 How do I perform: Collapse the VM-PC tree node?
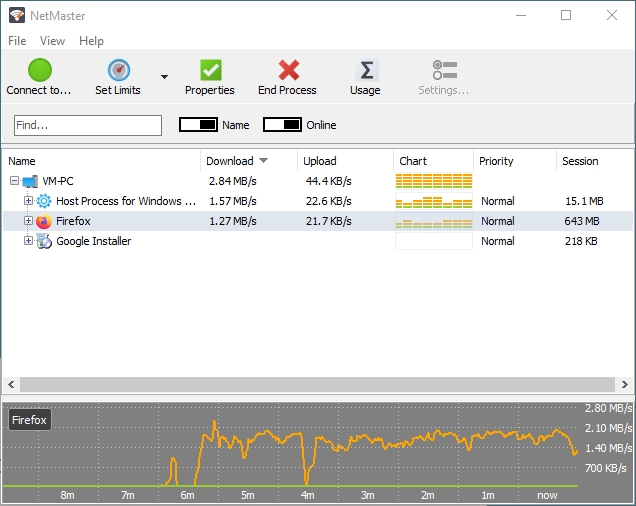tap(15, 181)
